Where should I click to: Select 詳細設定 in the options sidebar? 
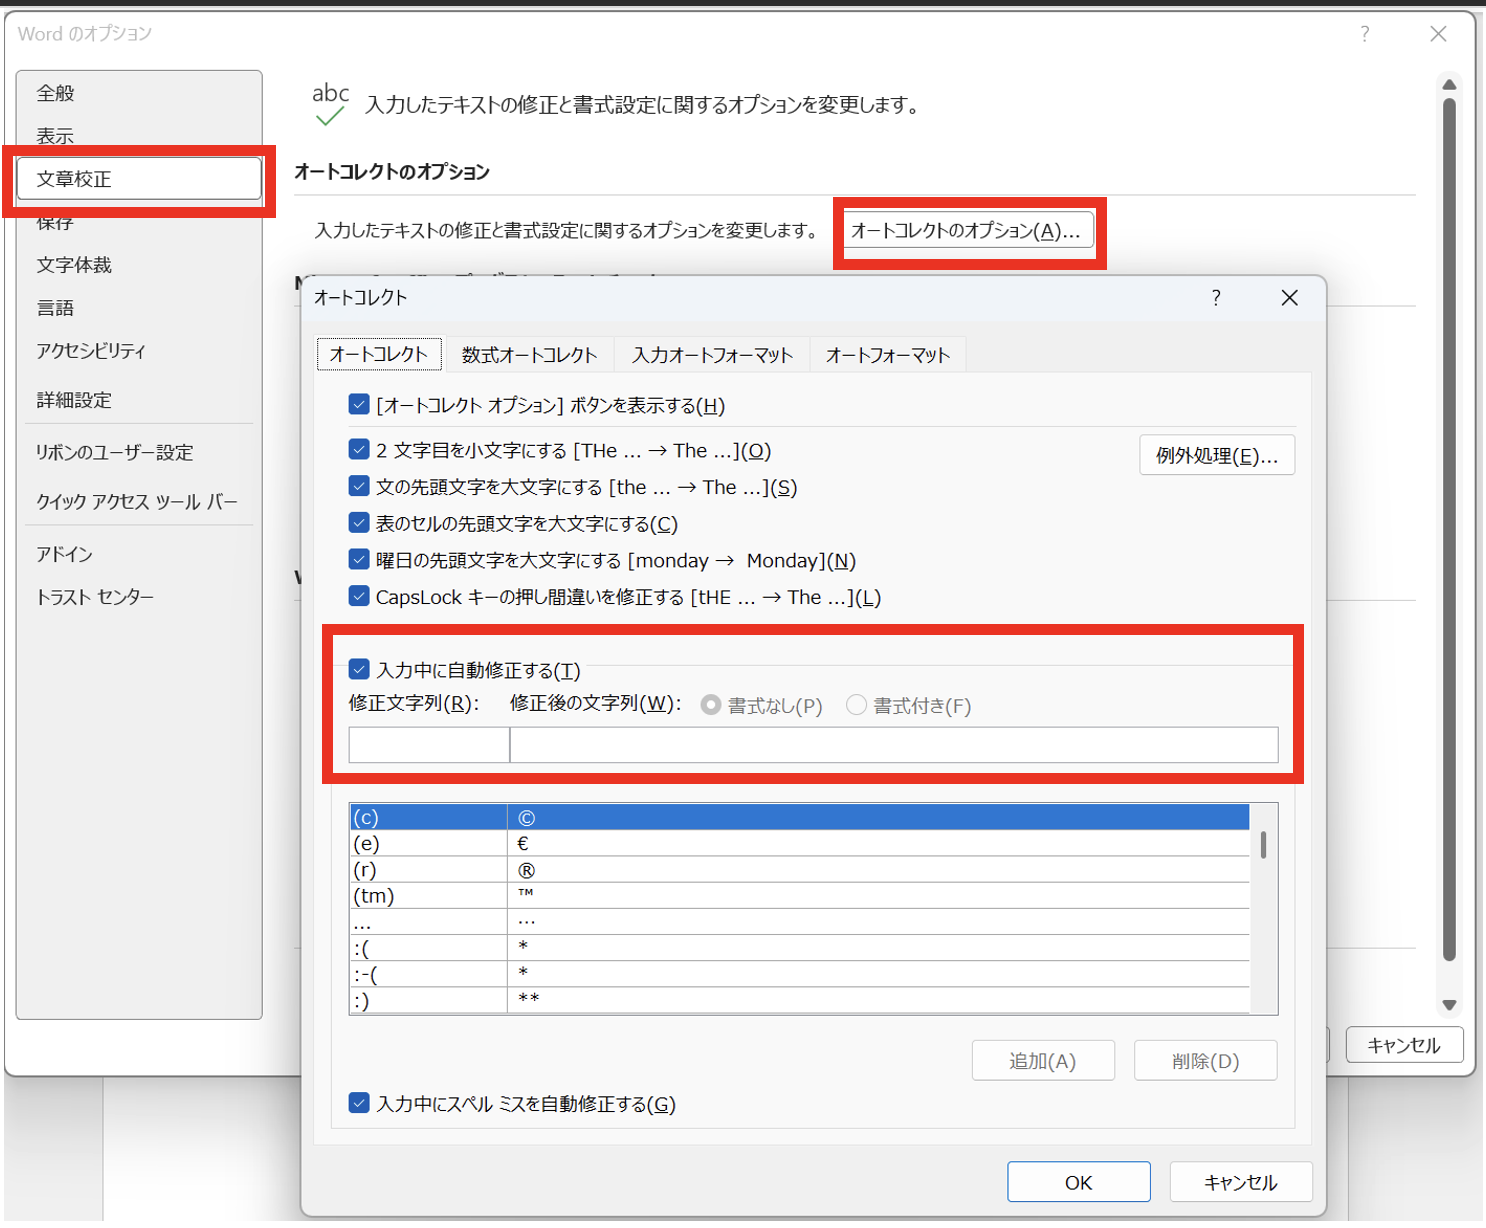74,400
